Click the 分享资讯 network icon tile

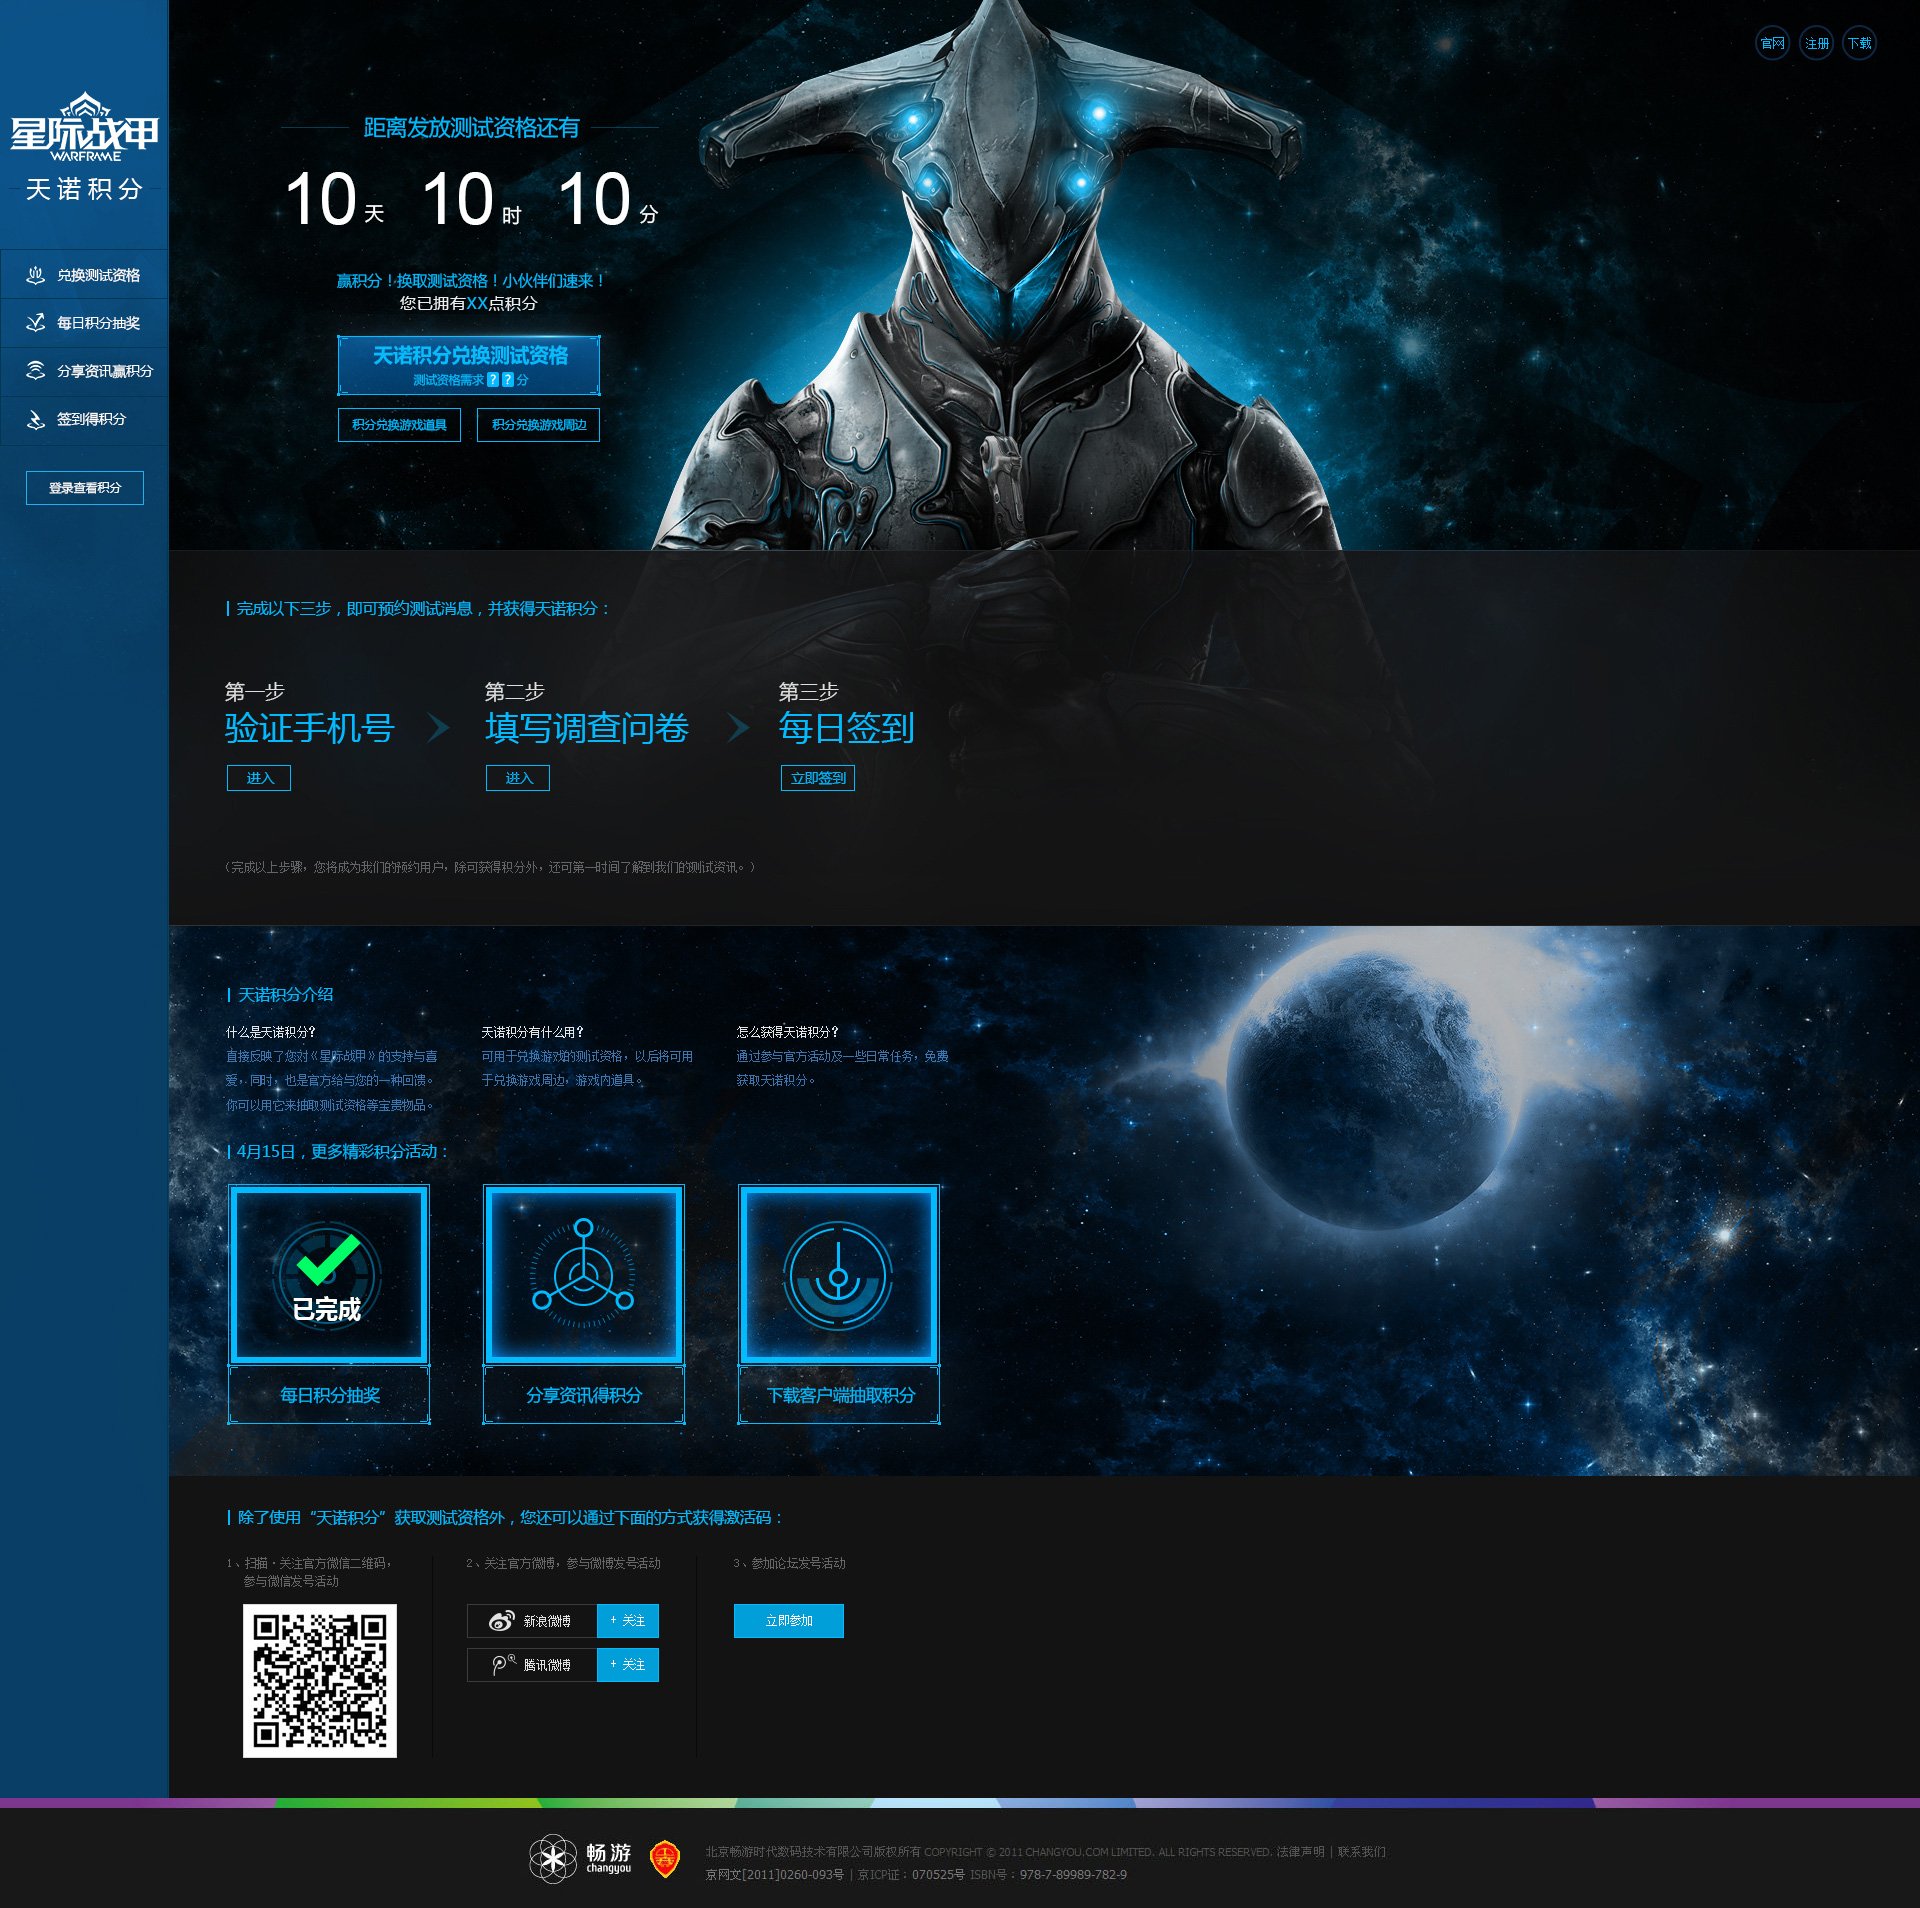(x=584, y=1274)
